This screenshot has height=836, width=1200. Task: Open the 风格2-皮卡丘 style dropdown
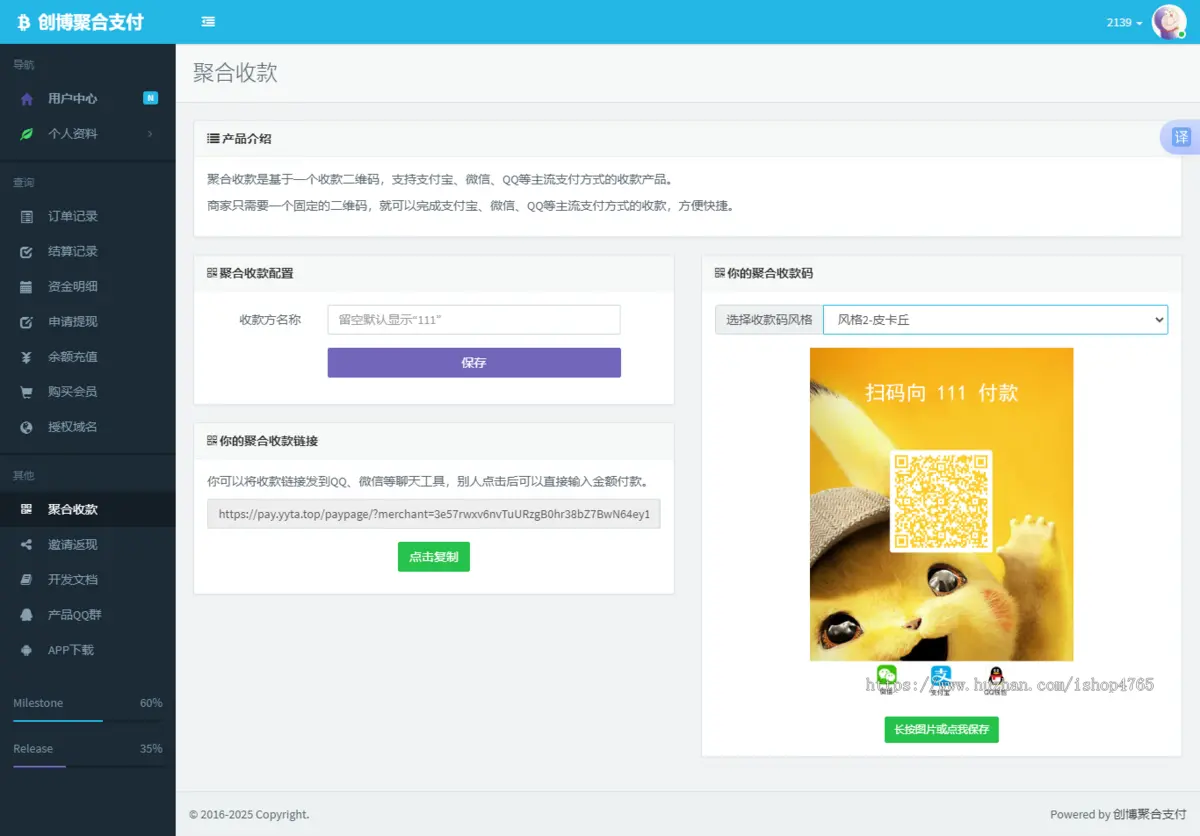[995, 320]
